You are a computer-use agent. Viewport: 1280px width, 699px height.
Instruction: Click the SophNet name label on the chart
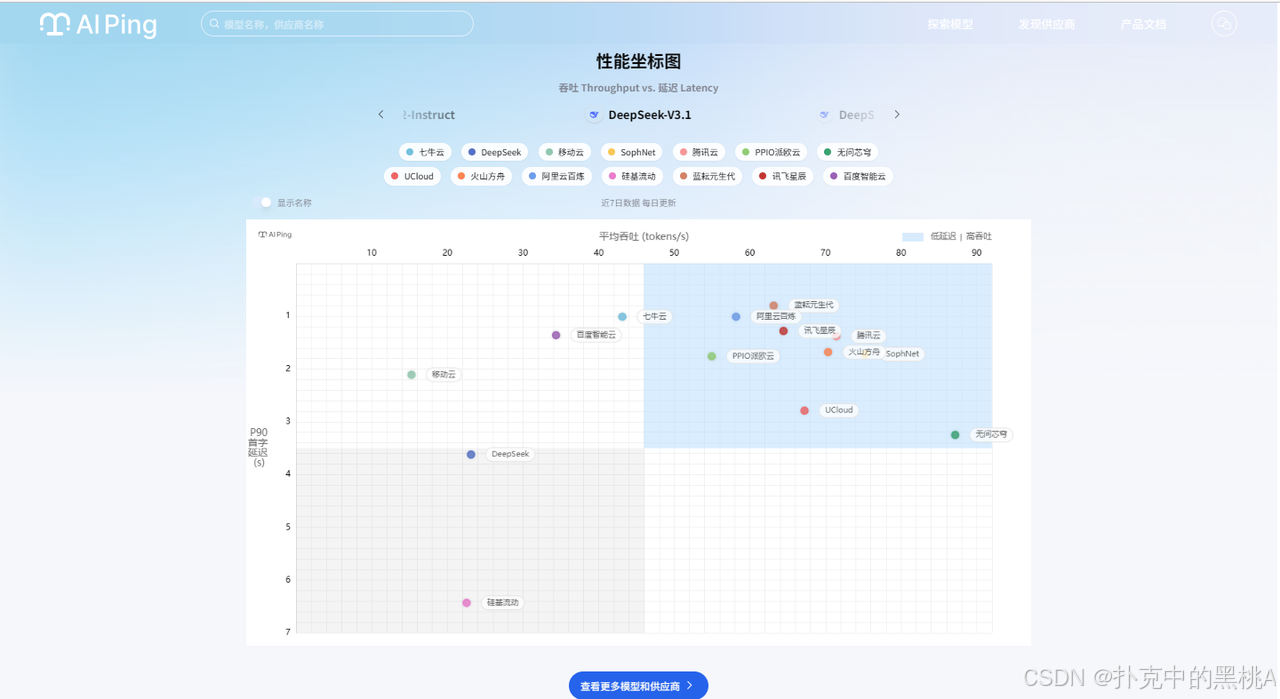(903, 354)
